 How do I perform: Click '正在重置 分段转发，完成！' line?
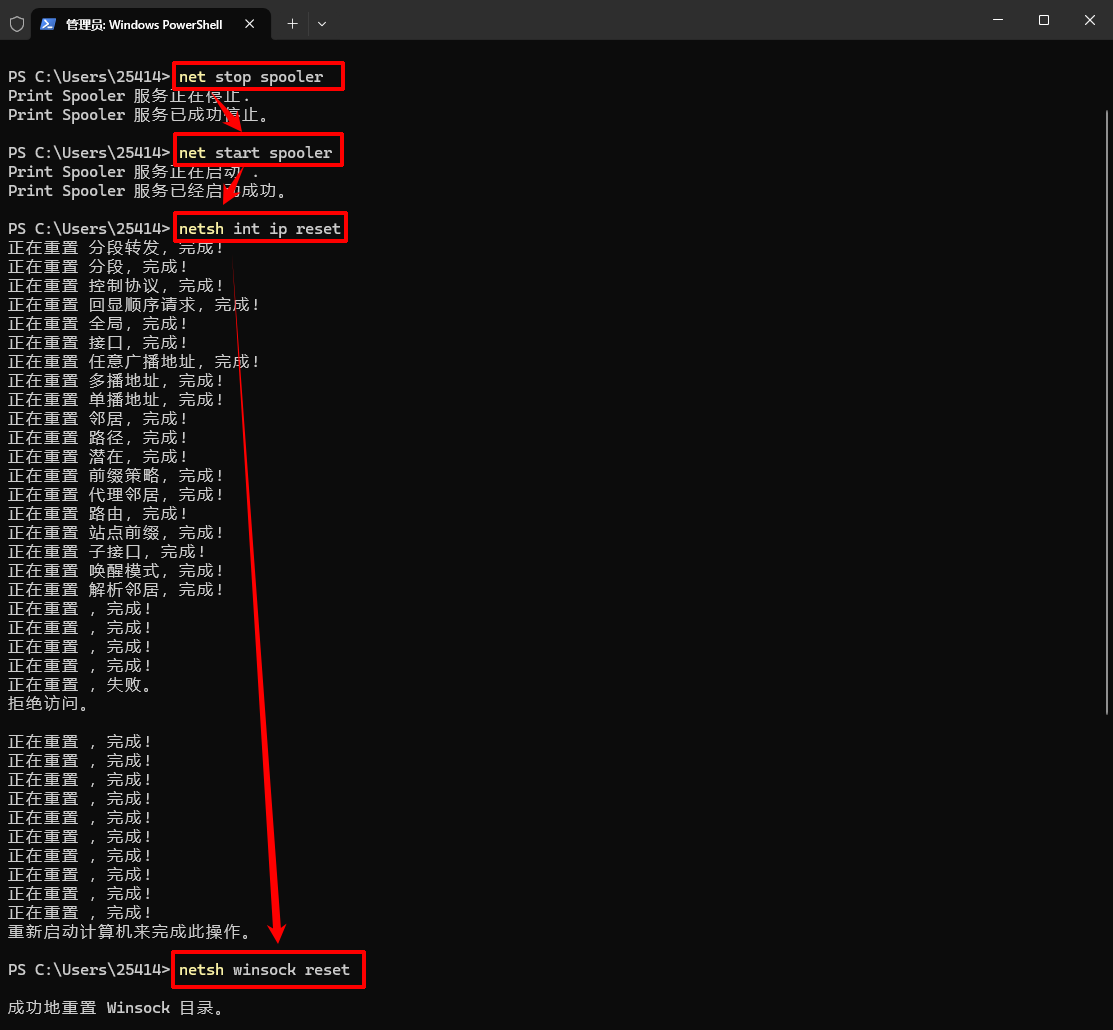click(116, 248)
